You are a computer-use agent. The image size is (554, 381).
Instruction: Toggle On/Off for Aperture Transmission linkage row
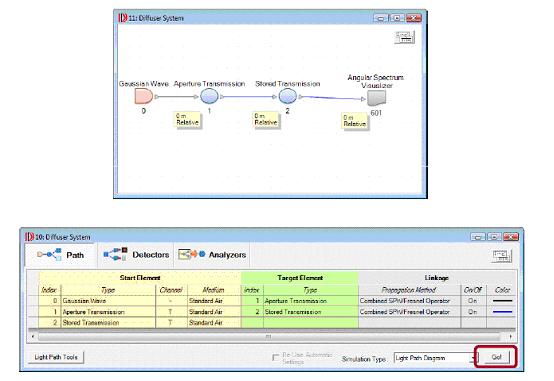(x=473, y=312)
